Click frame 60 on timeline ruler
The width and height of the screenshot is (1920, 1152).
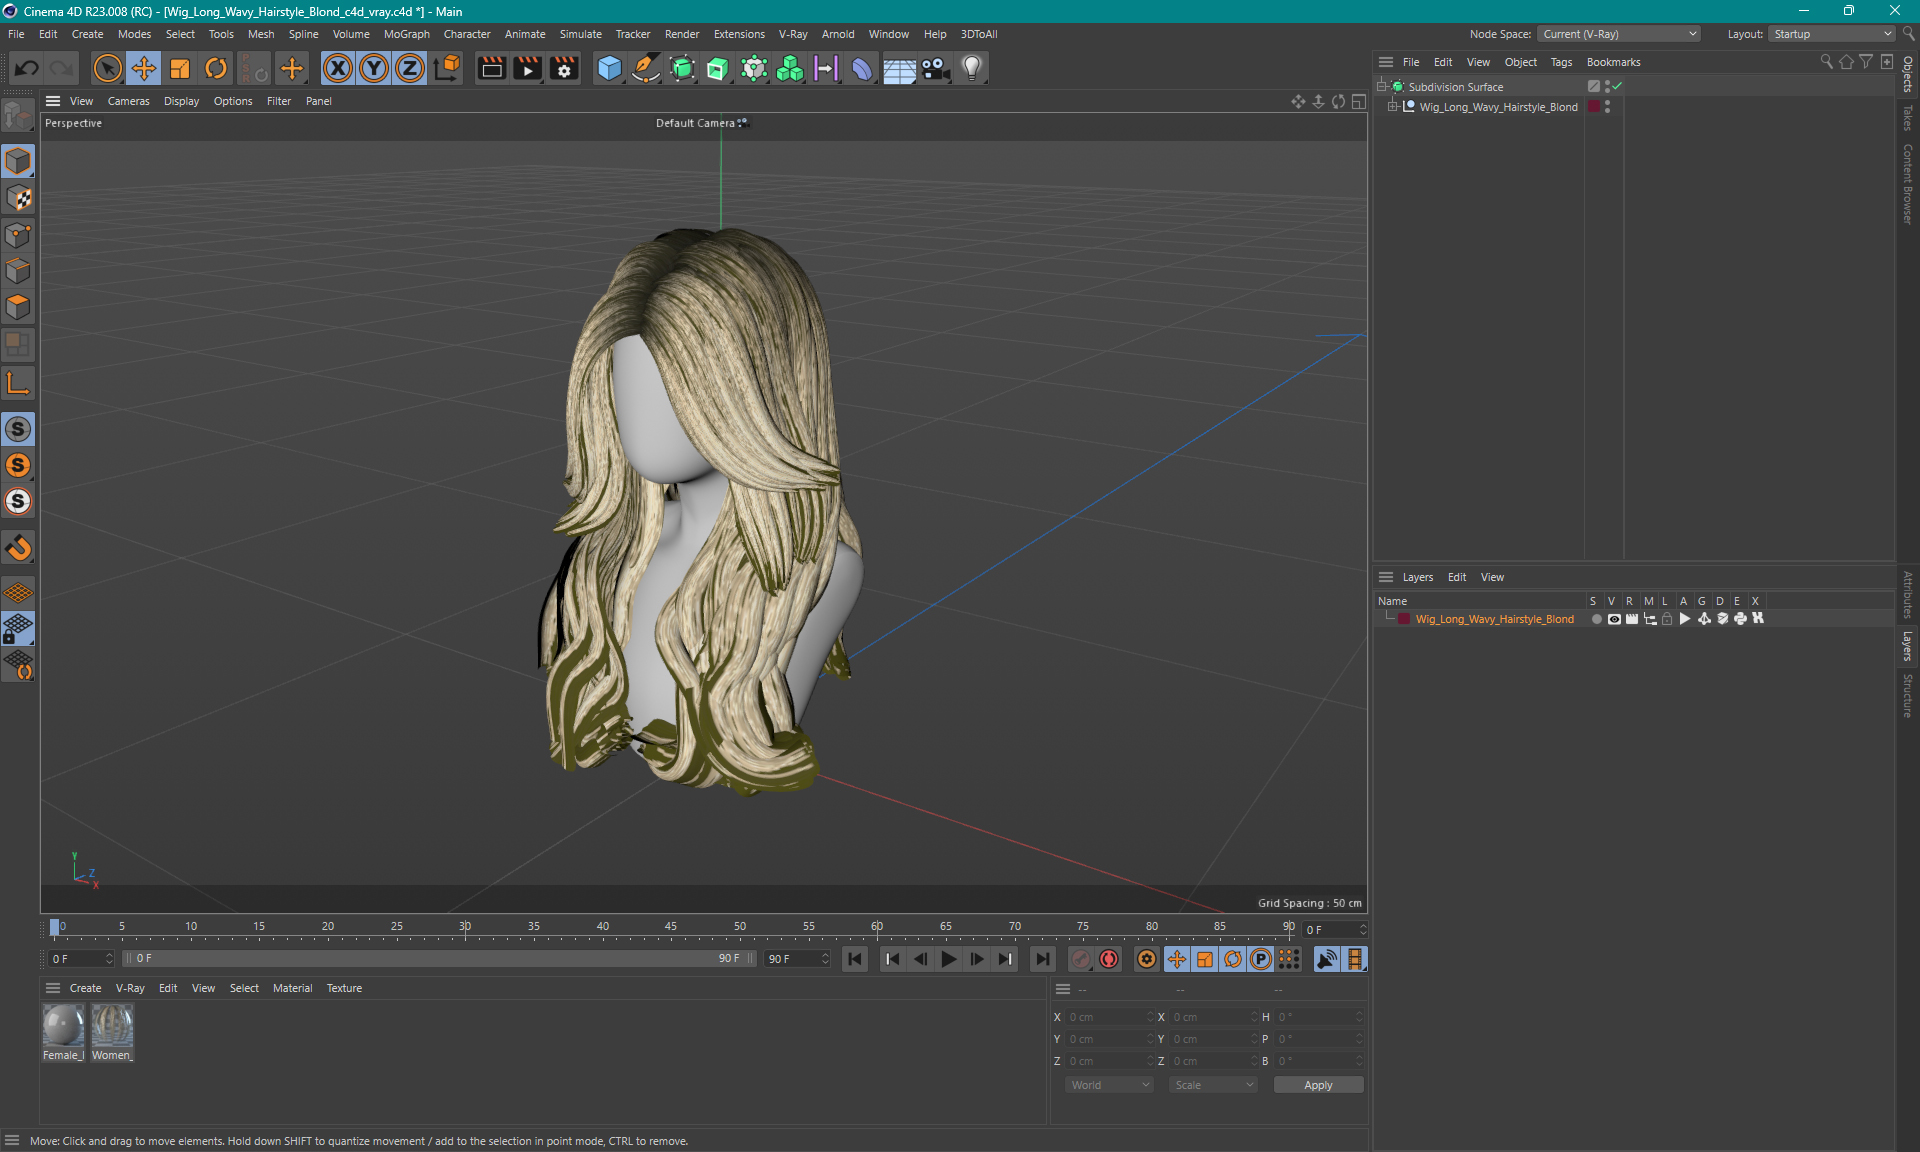(877, 927)
